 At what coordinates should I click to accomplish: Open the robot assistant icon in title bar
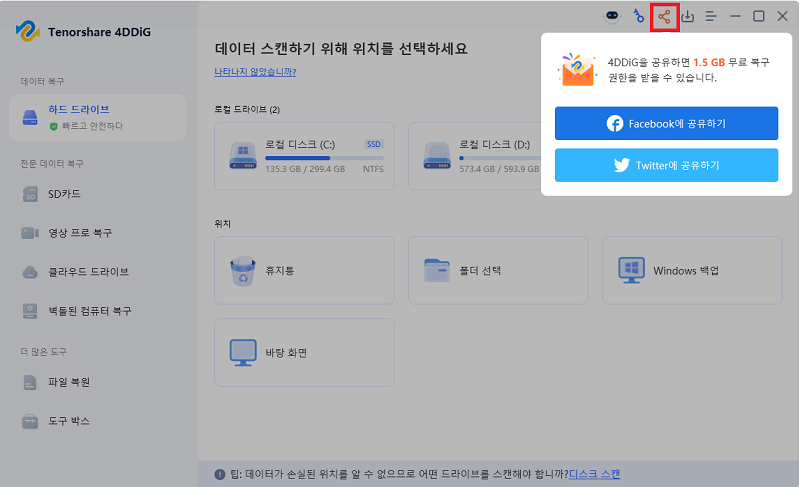click(612, 16)
